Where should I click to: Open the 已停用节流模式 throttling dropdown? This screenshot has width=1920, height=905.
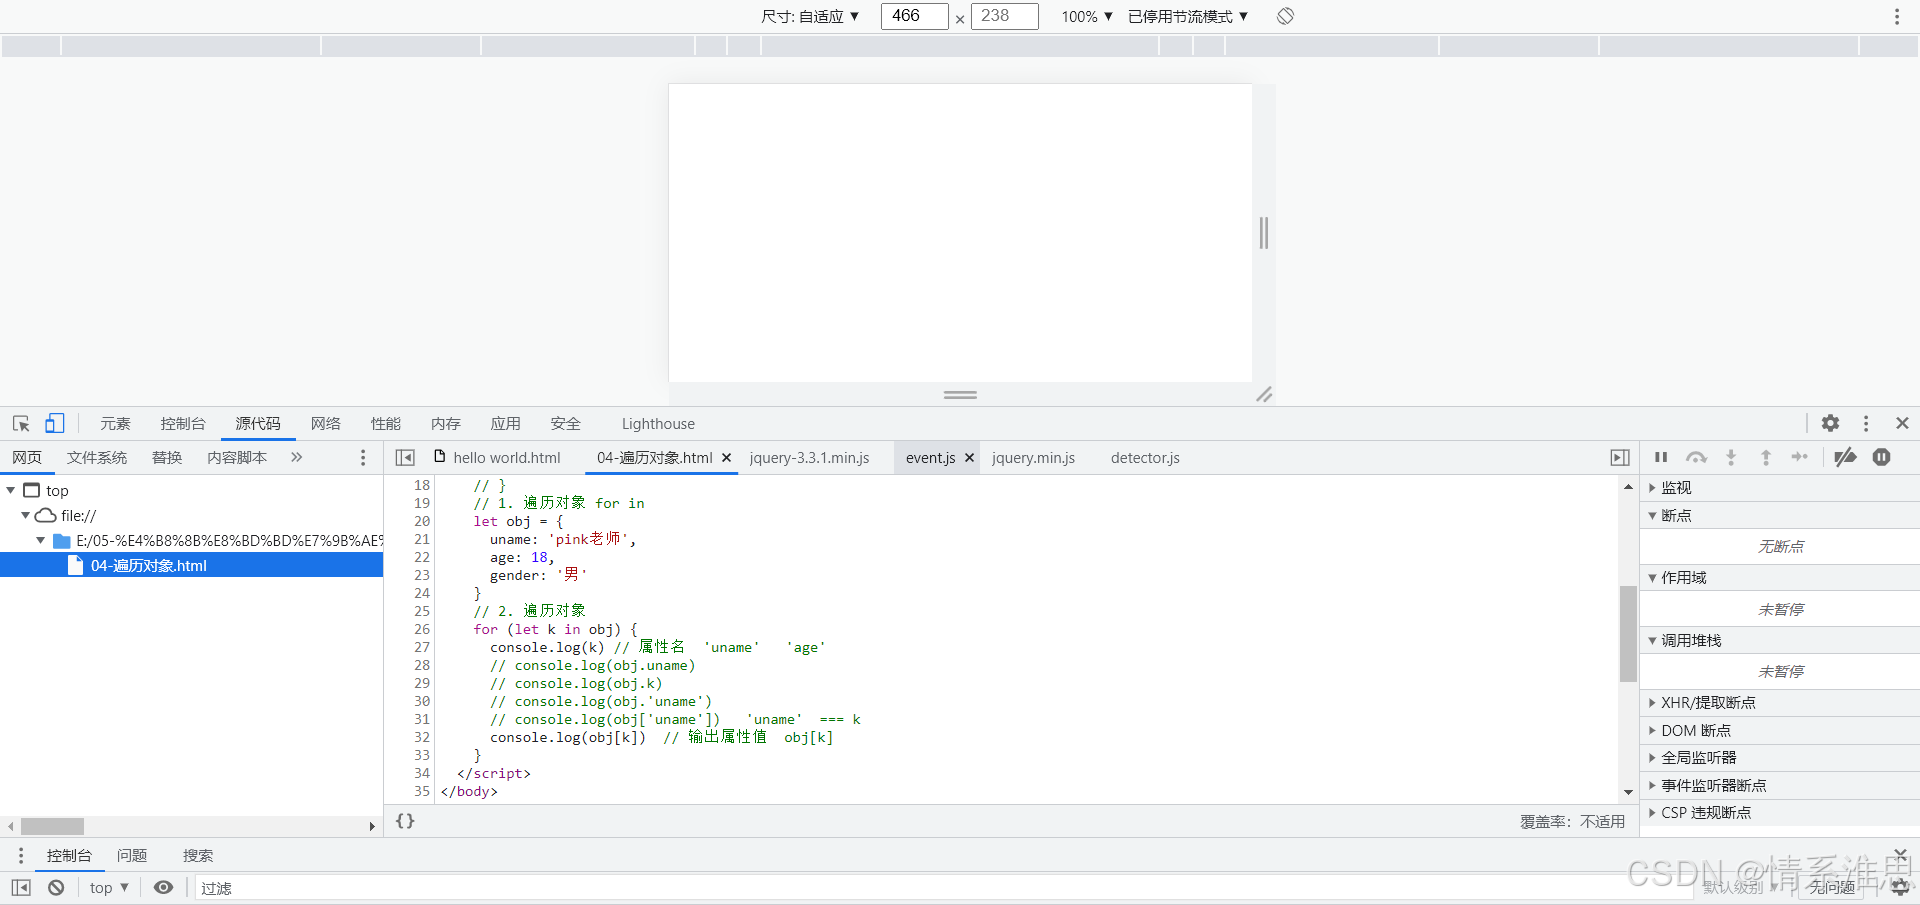1188,16
